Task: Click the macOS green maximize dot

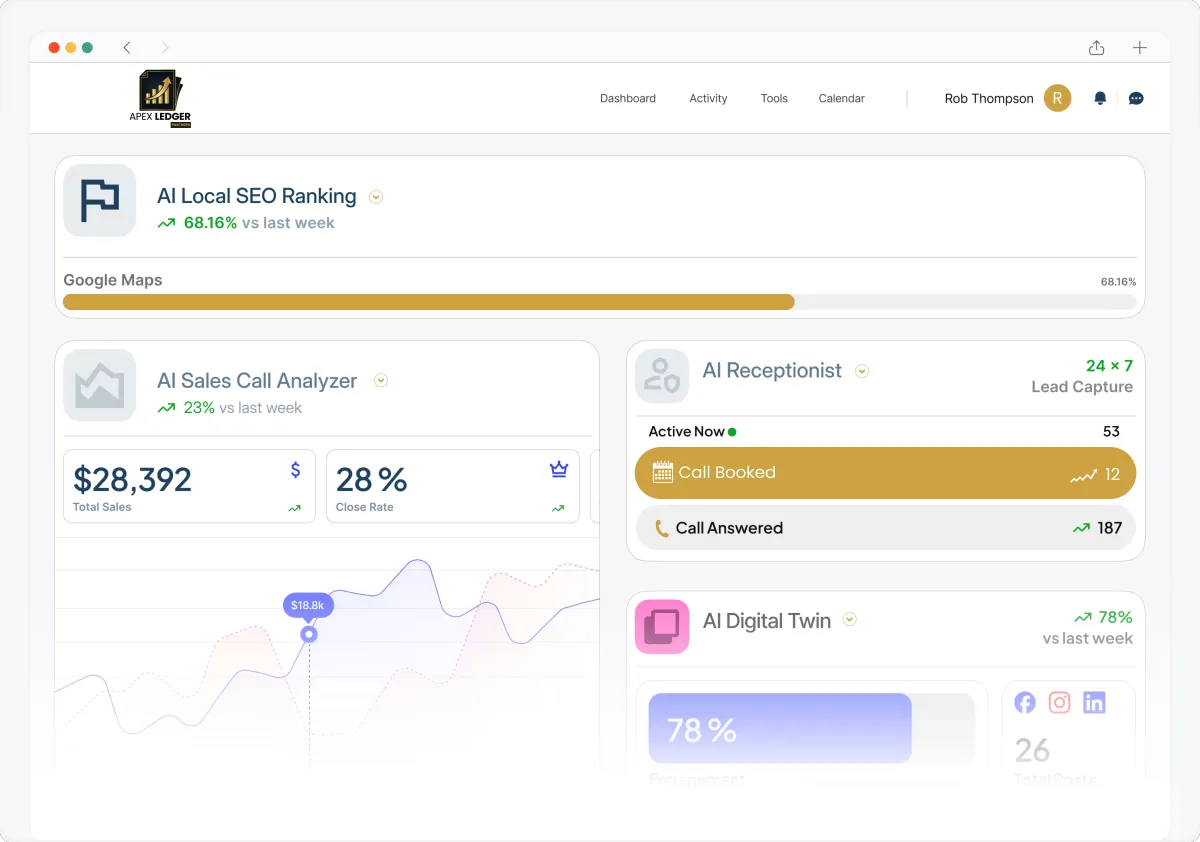Action: click(x=87, y=47)
